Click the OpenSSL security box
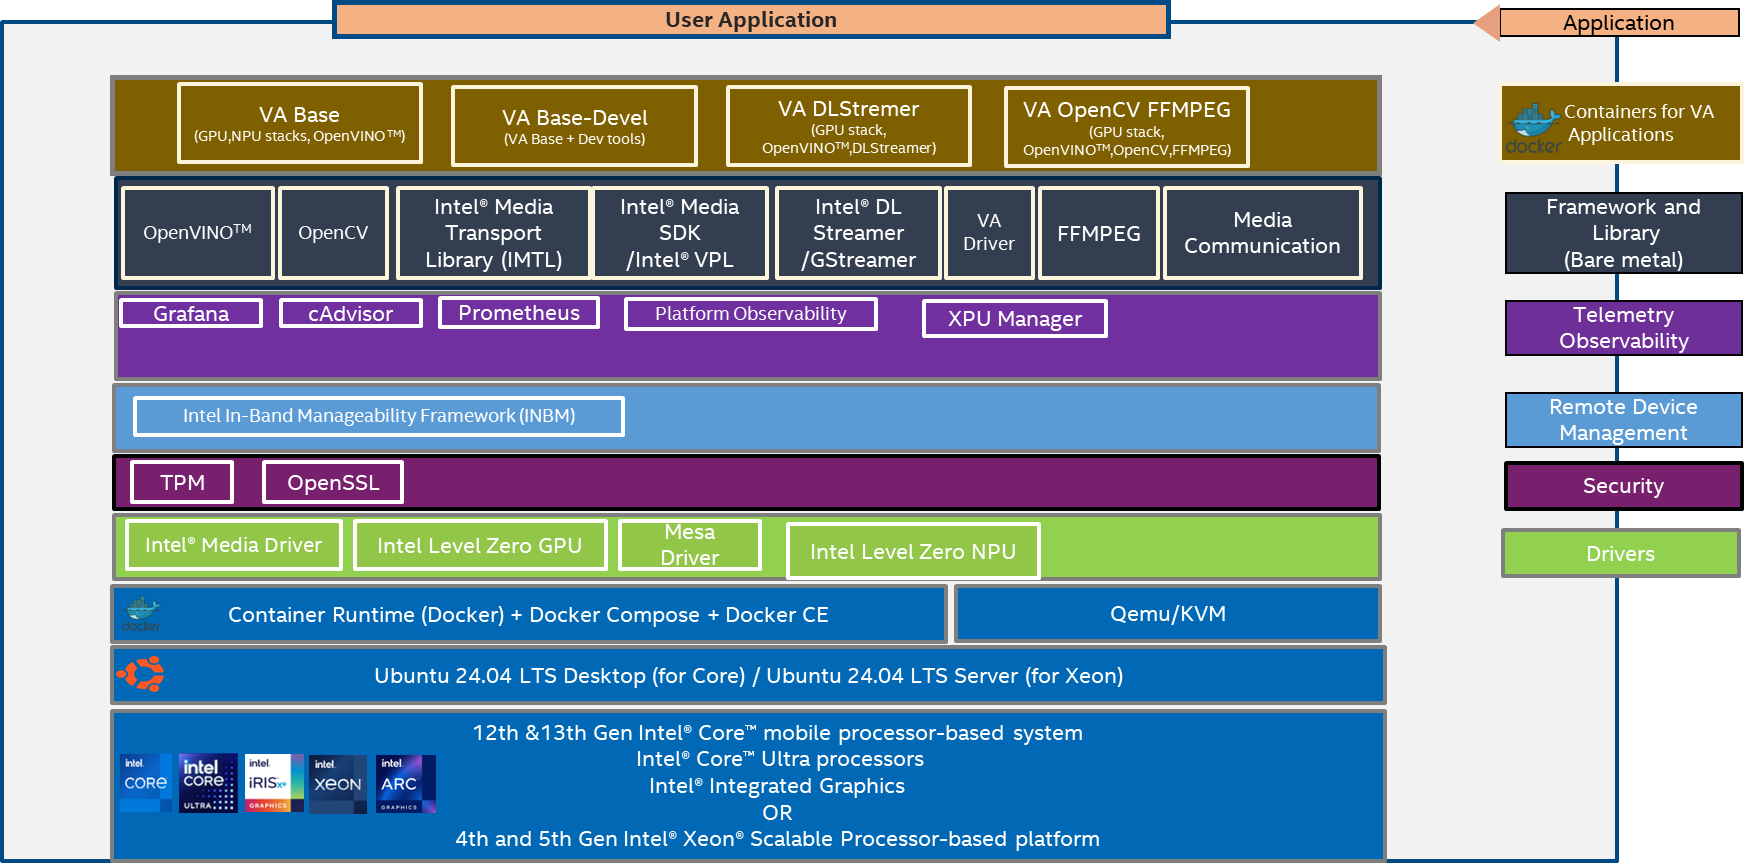 (333, 482)
